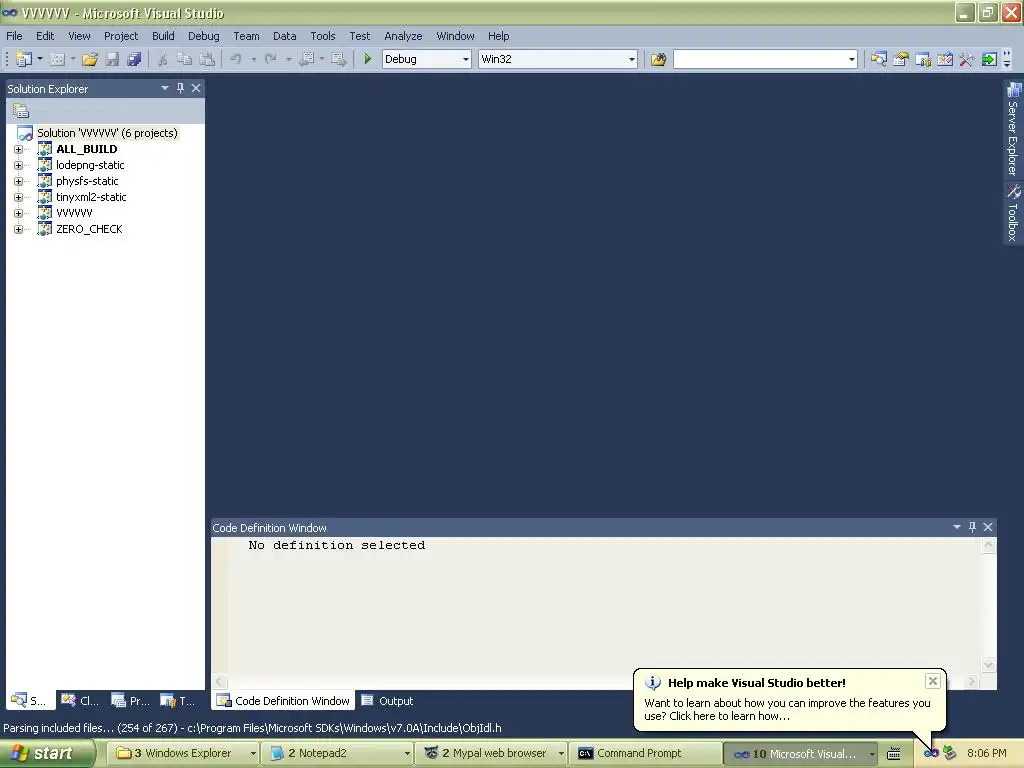Select the Code Definition Window tab
This screenshot has height=768, width=1024.
pos(283,701)
